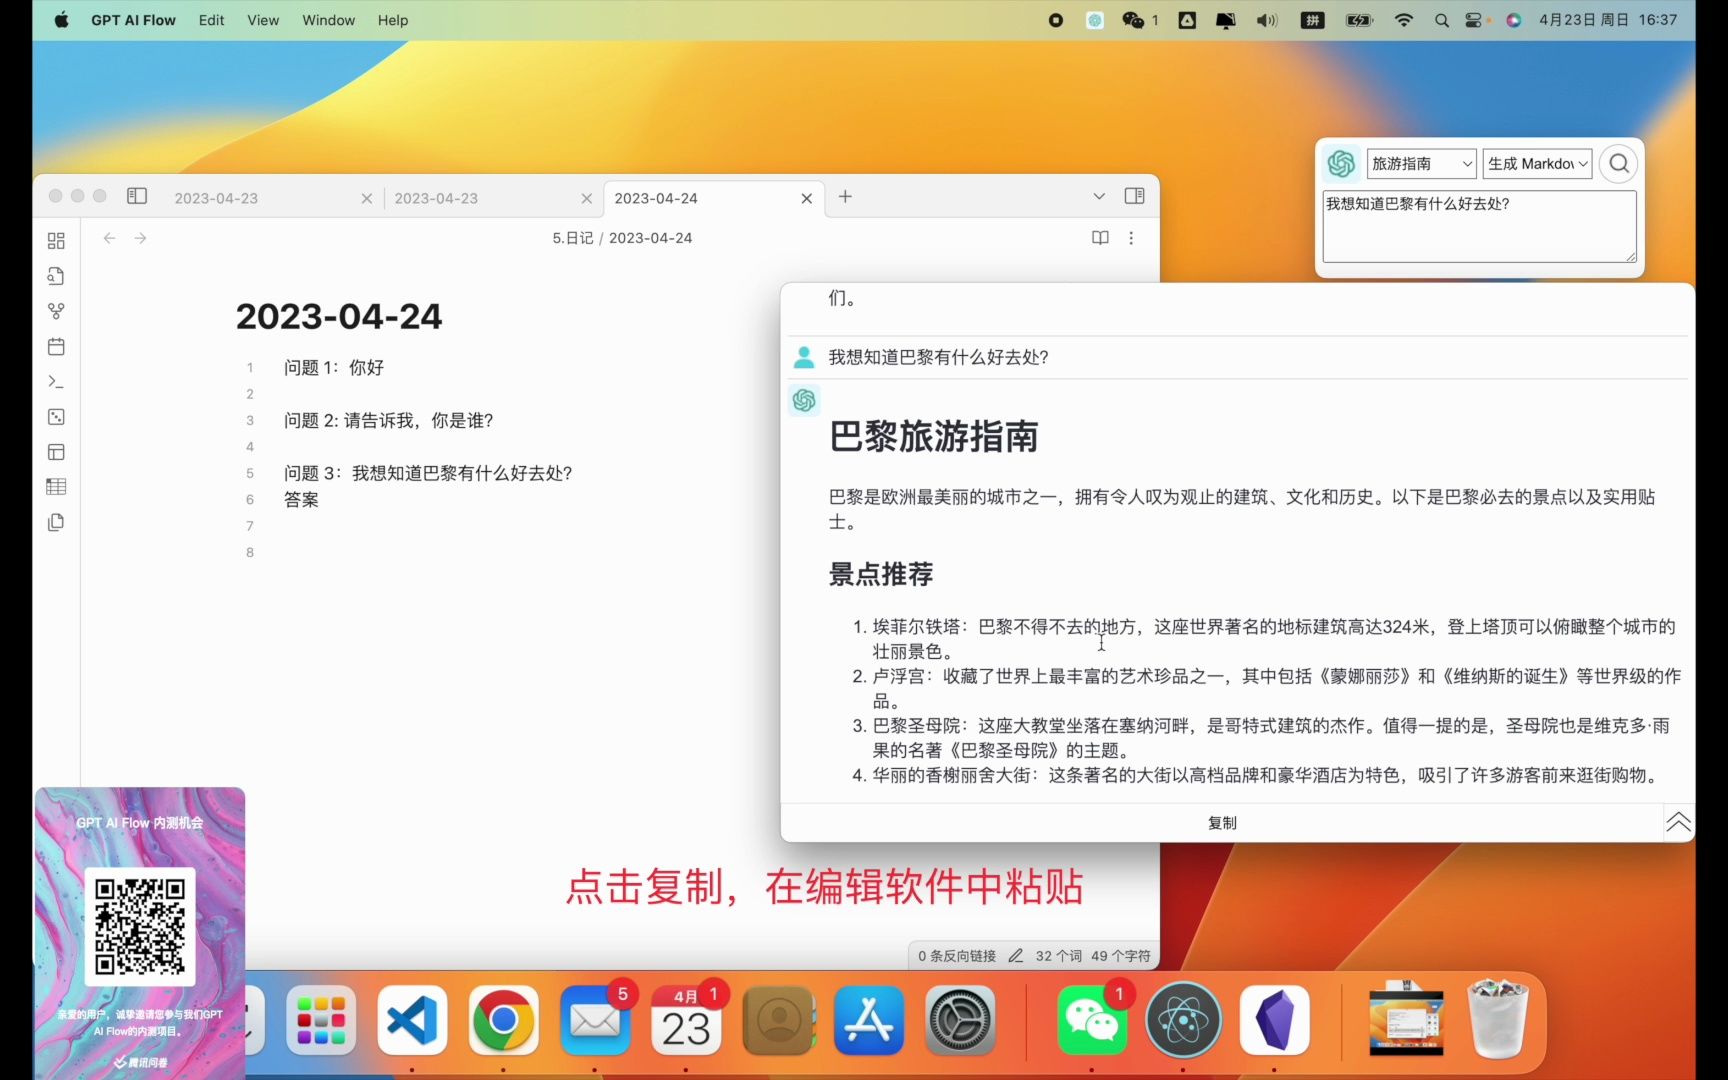The height and width of the screenshot is (1080, 1728).
Task: Open the Edit menu in menu bar
Action: 211,20
